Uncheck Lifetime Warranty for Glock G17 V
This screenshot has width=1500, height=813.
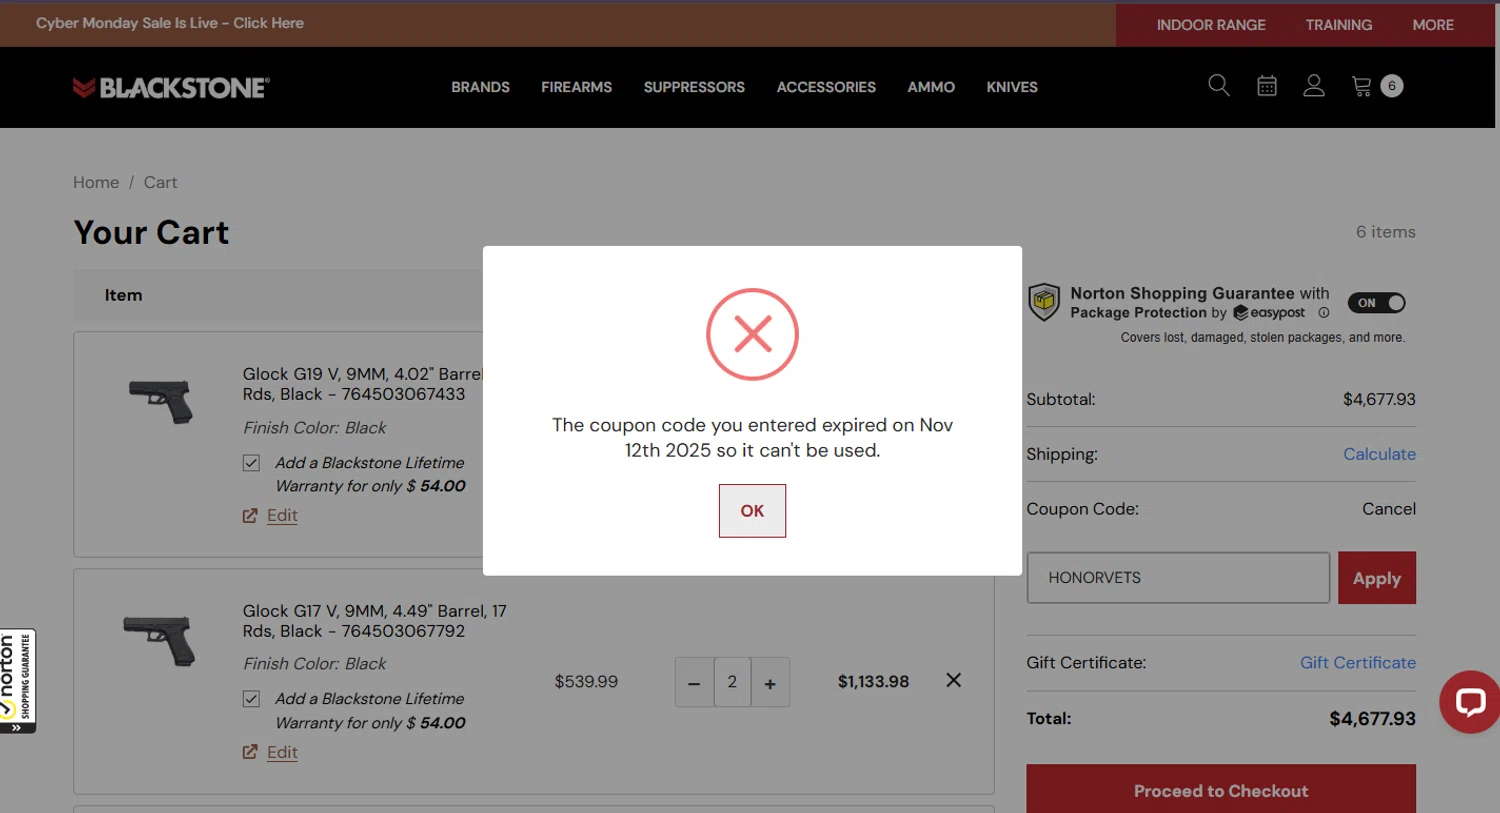(251, 699)
